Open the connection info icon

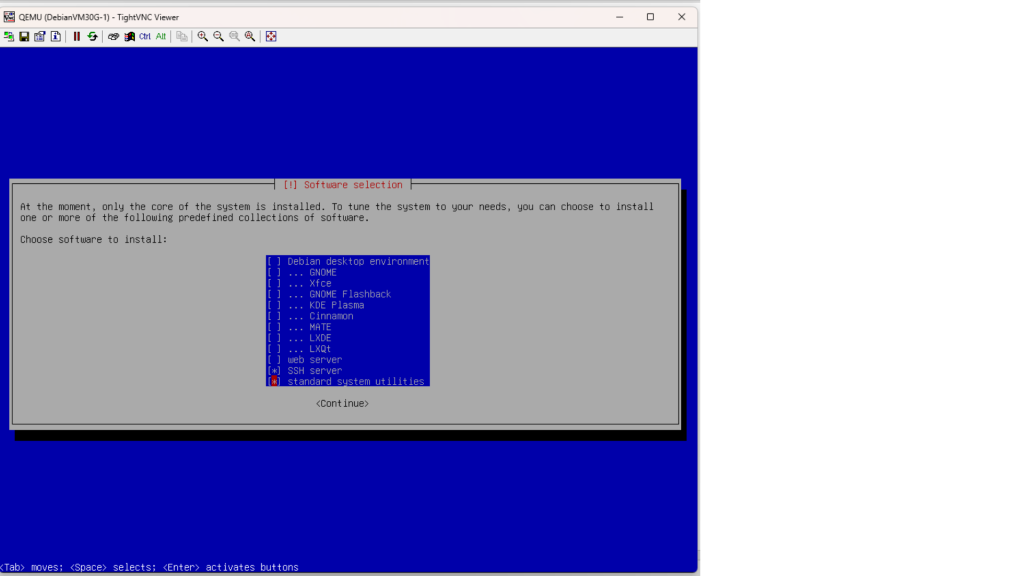56,36
